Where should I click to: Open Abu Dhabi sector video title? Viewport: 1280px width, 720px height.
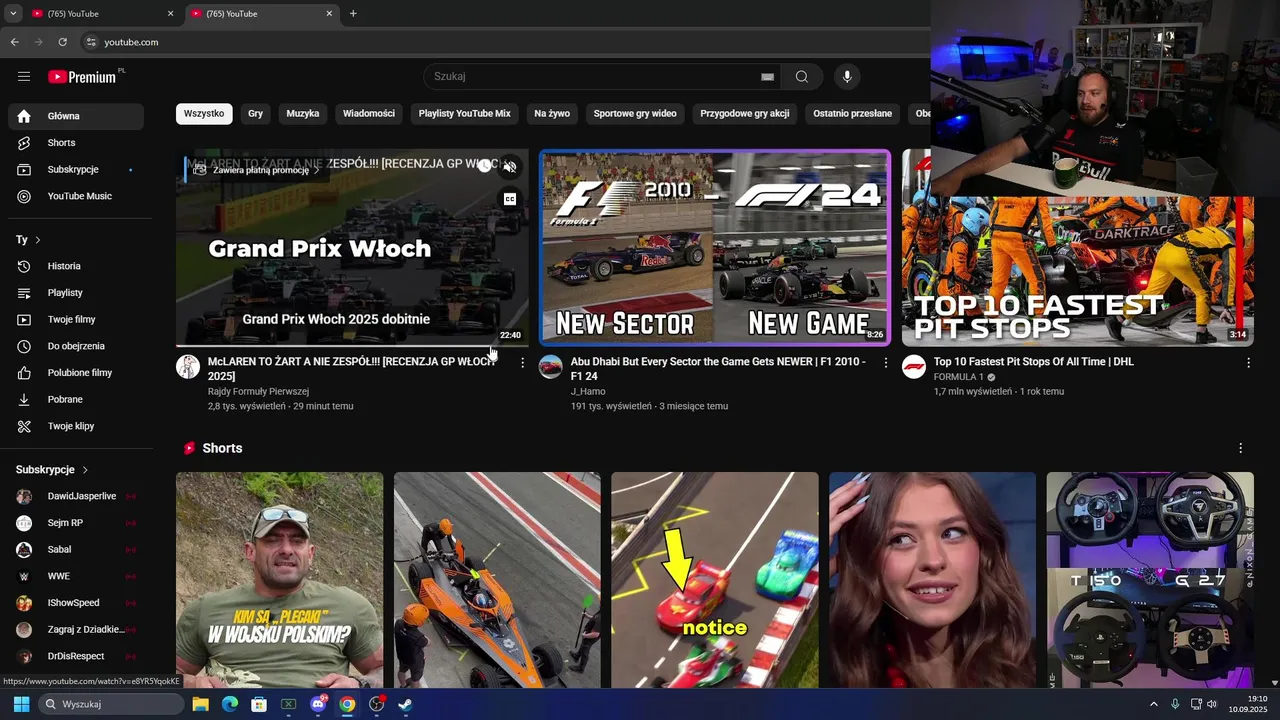click(x=718, y=369)
